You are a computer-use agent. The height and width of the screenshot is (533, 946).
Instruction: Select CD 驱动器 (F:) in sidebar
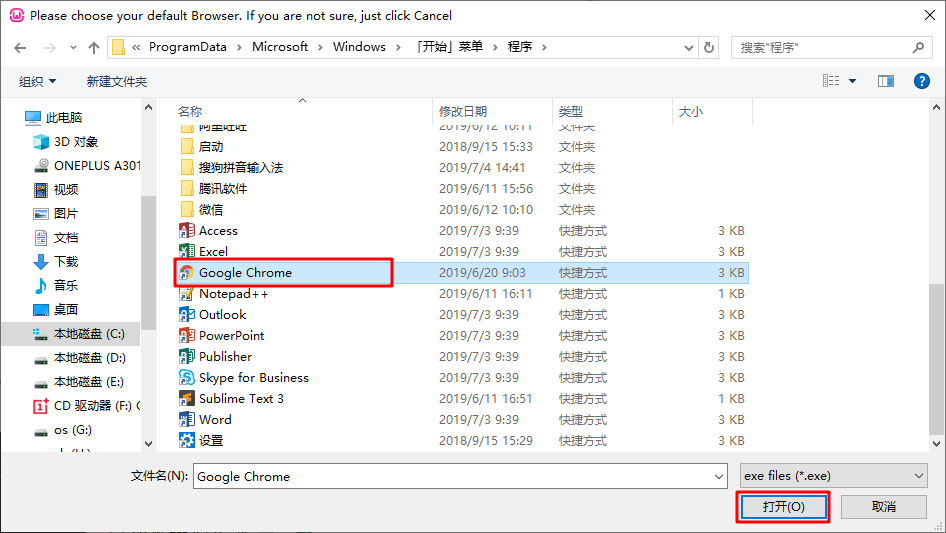(x=86, y=406)
